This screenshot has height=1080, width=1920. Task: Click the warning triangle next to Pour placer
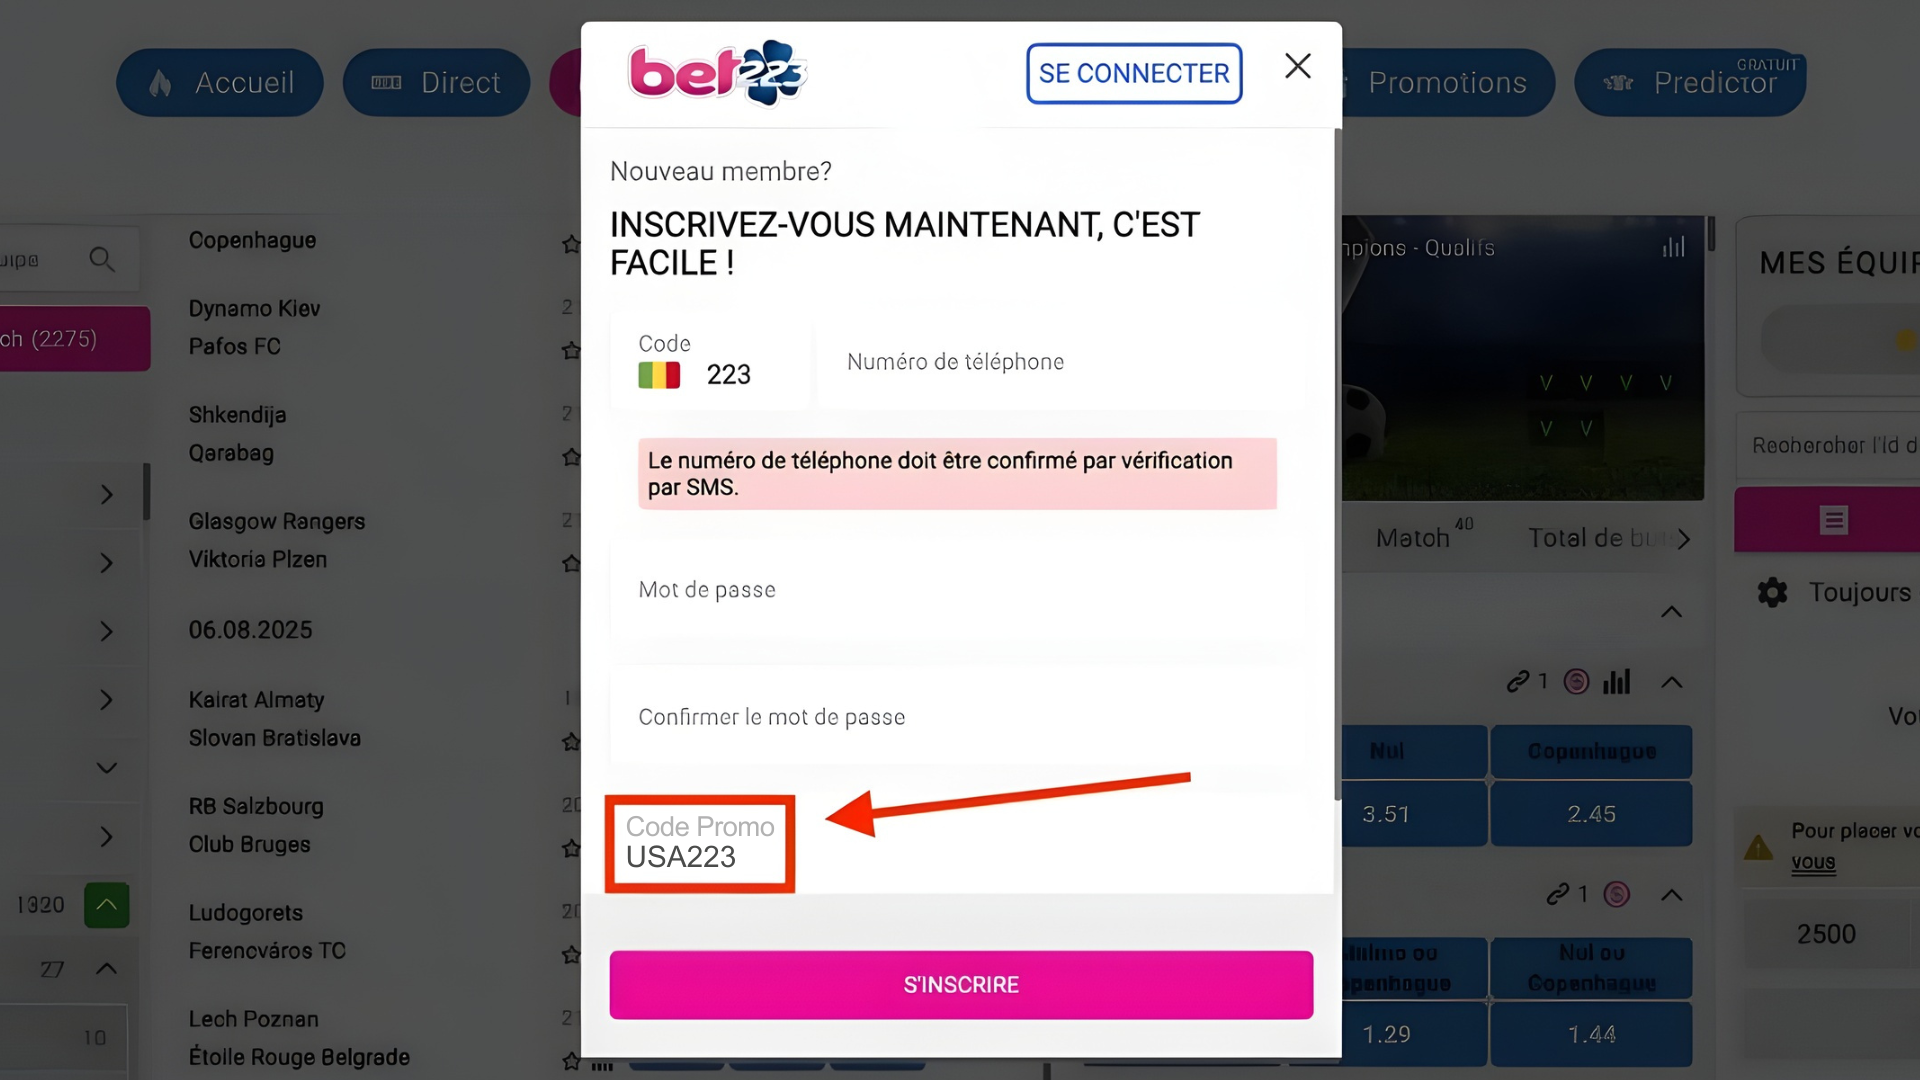[x=1759, y=849]
